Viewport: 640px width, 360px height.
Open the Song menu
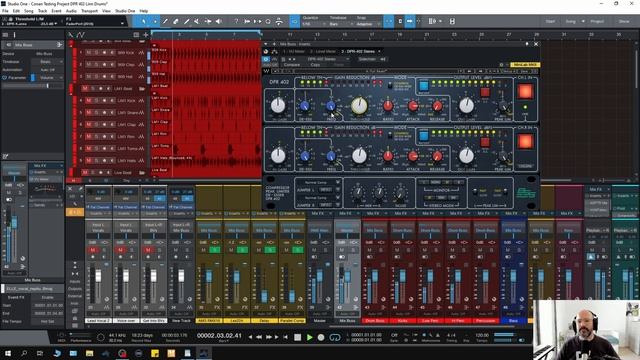click(x=29, y=11)
